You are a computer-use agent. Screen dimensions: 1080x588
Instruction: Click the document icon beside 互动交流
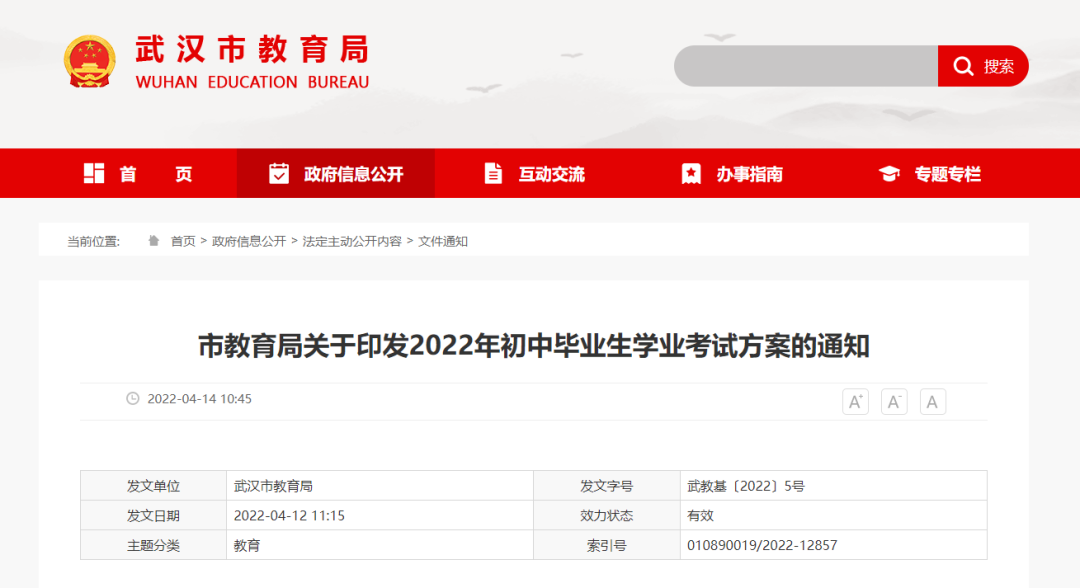click(x=493, y=172)
